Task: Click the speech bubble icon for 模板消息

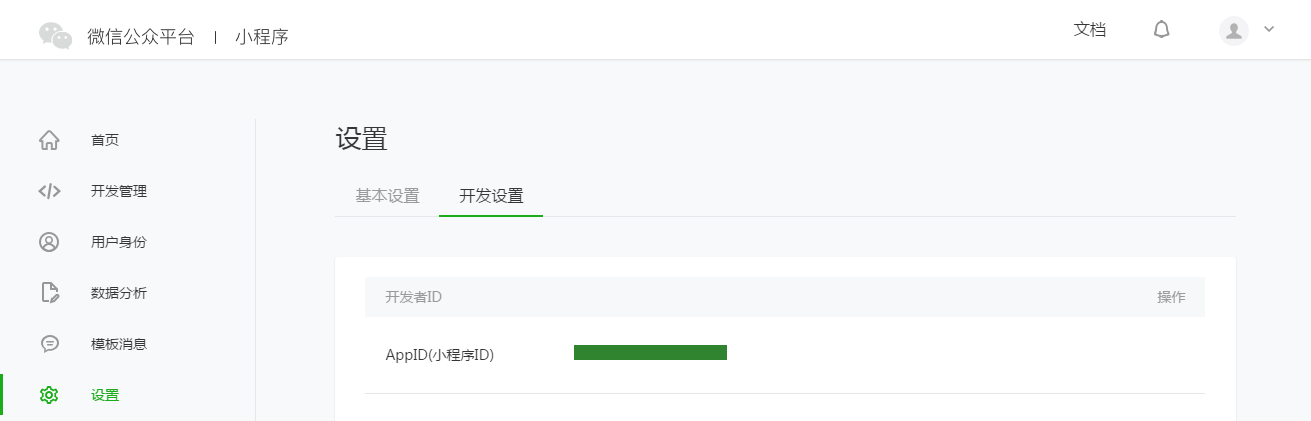Action: tap(49, 344)
